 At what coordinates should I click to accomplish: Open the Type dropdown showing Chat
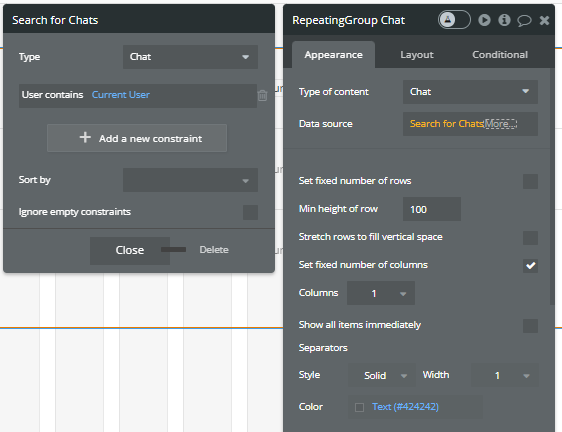(190, 57)
